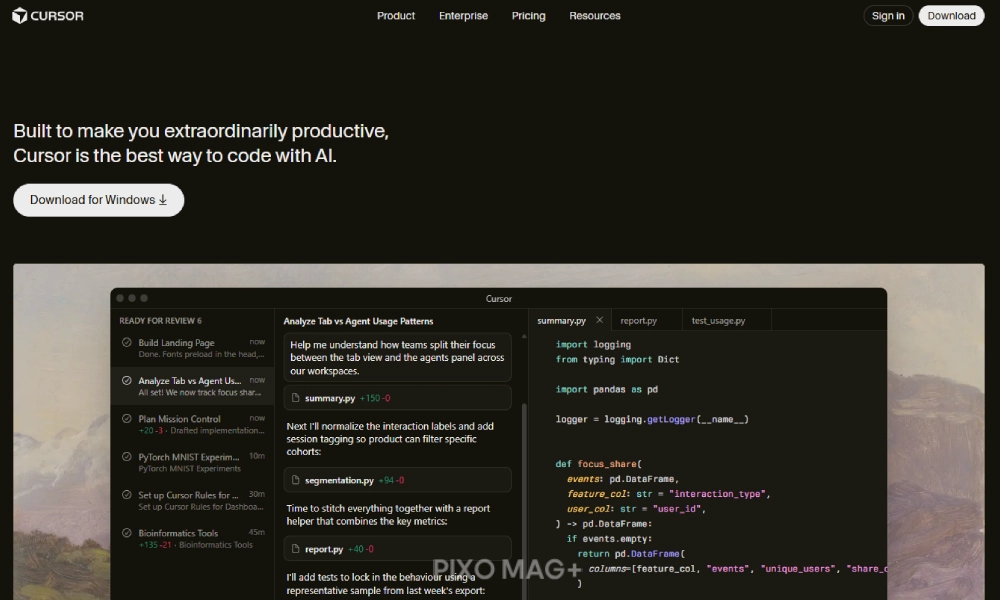Click check icon beside PyTorch MNIST
The image size is (1000, 600).
click(126, 457)
